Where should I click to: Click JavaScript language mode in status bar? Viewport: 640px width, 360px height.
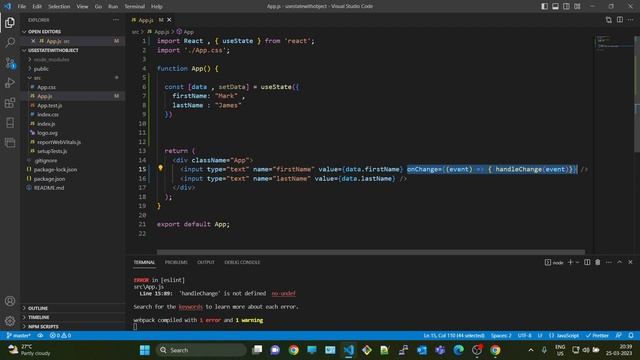click(564, 336)
